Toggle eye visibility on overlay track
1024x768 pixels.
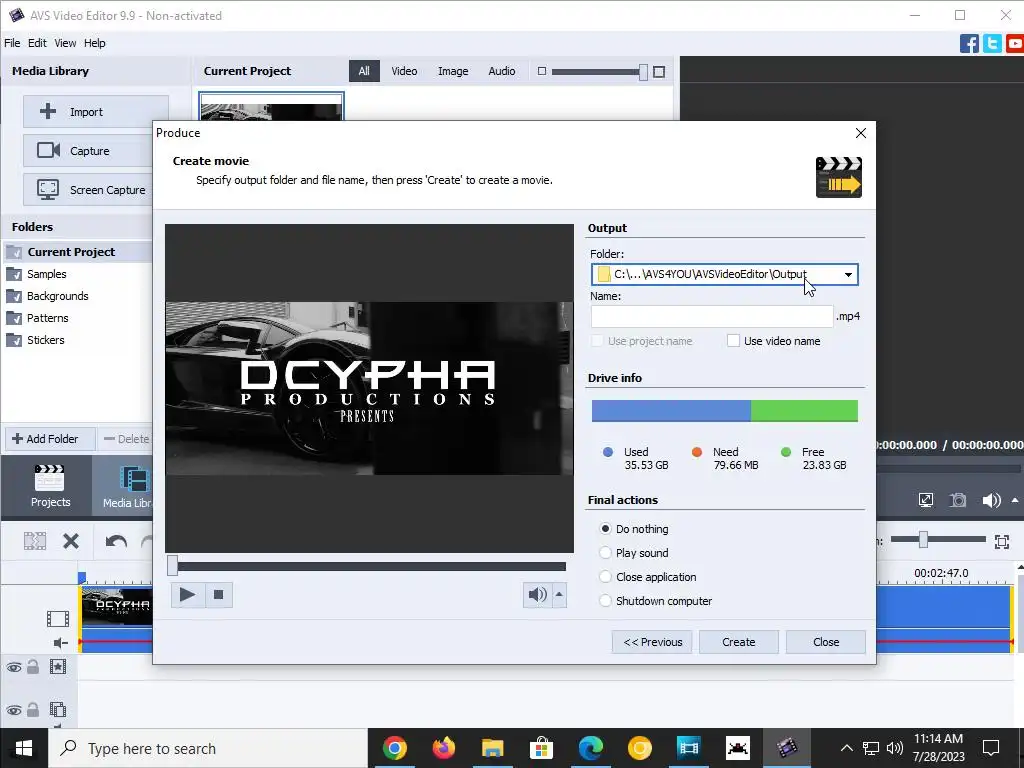click(14, 710)
